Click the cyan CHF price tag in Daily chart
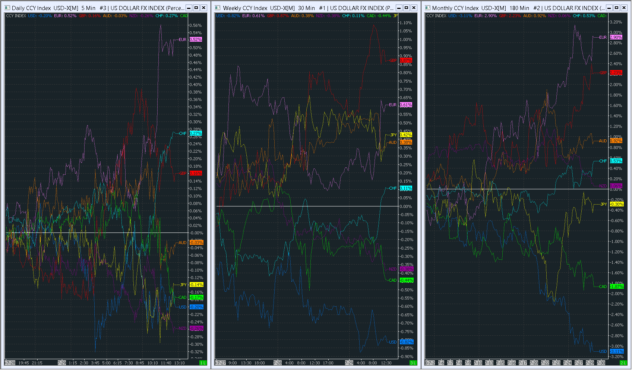Screen dimensions: 632x370 pyautogui.click(x=195, y=133)
